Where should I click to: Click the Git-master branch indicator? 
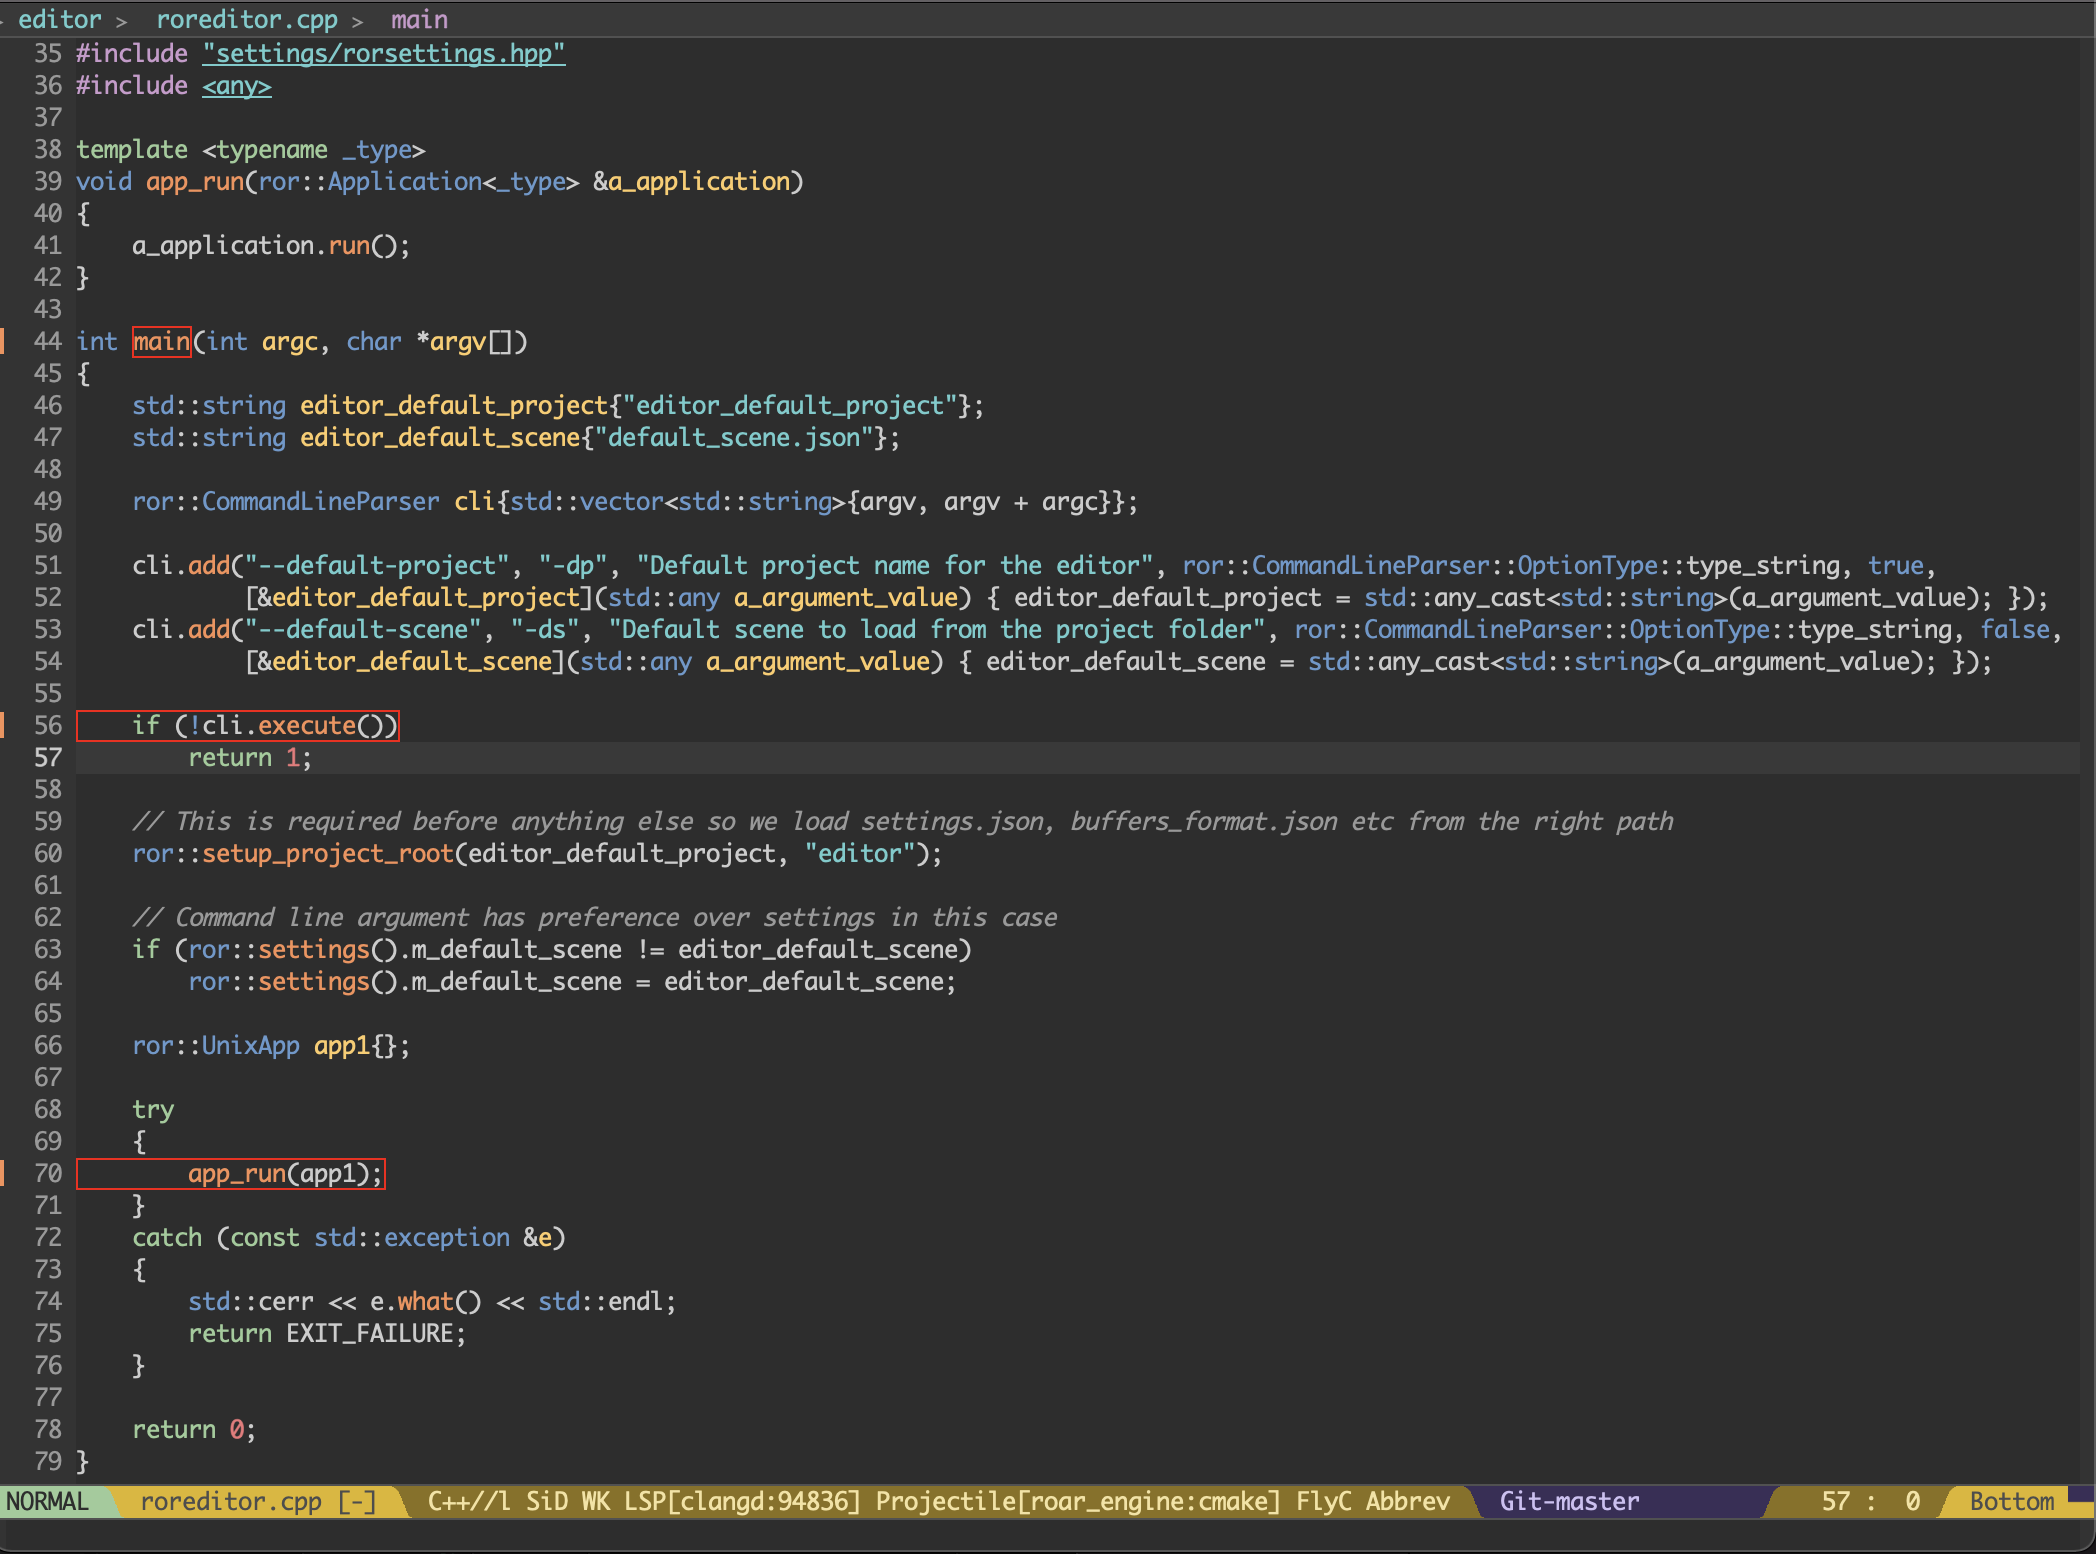click(1569, 1501)
